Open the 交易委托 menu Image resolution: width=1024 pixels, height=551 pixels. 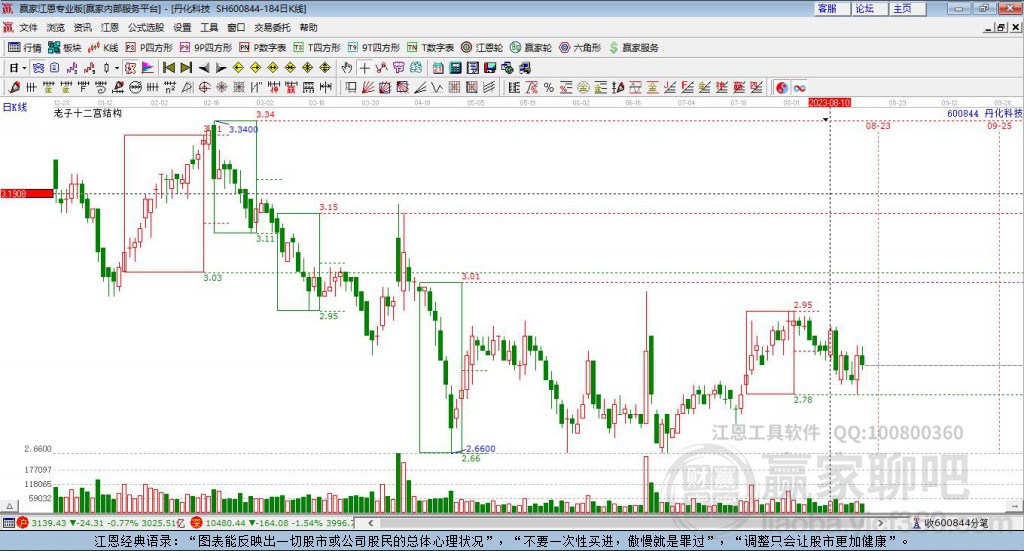272,27
